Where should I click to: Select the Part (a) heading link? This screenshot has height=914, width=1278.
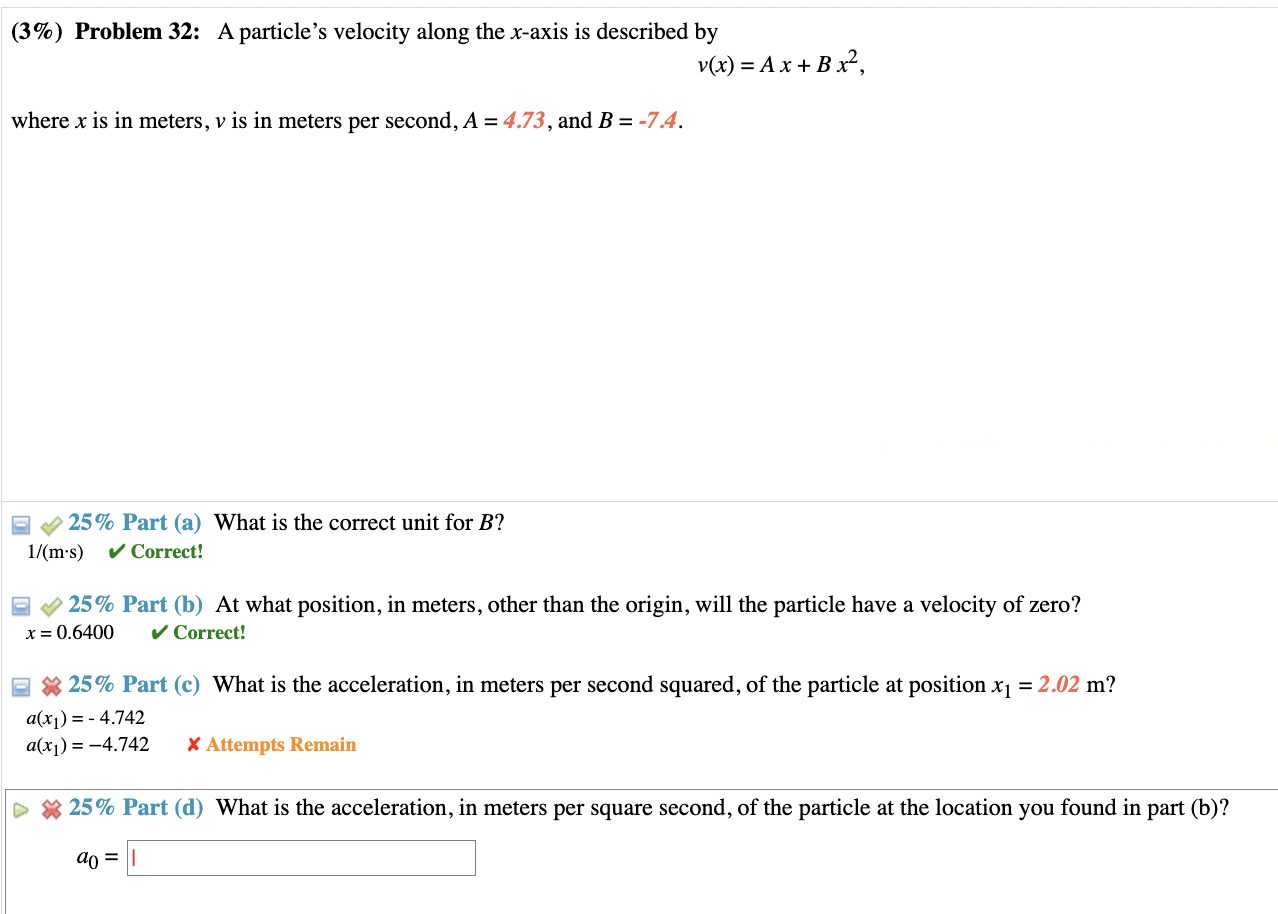(134, 522)
